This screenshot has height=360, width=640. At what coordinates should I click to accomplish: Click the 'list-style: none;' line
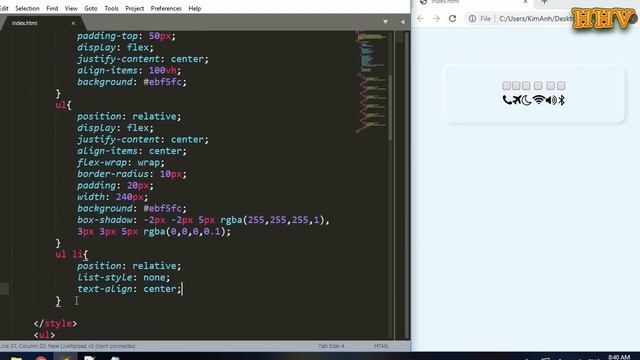click(x=124, y=277)
